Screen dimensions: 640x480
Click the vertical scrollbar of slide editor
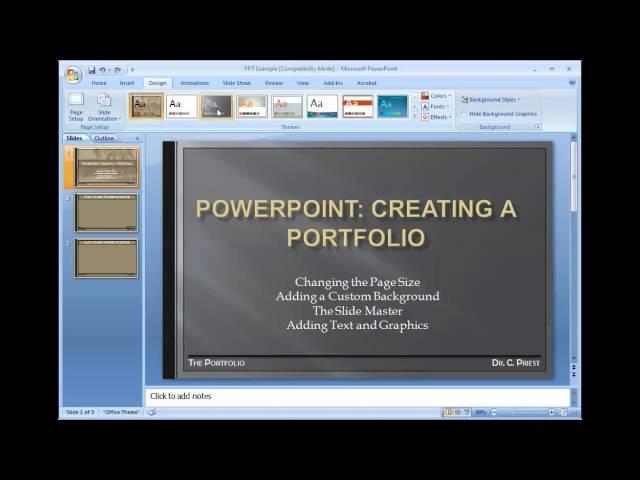(573, 249)
